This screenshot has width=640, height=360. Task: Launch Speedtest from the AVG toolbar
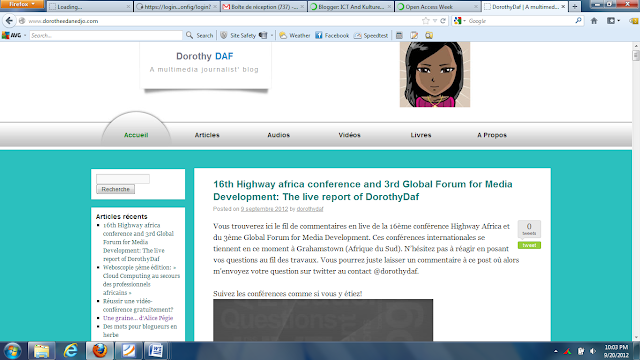point(371,36)
